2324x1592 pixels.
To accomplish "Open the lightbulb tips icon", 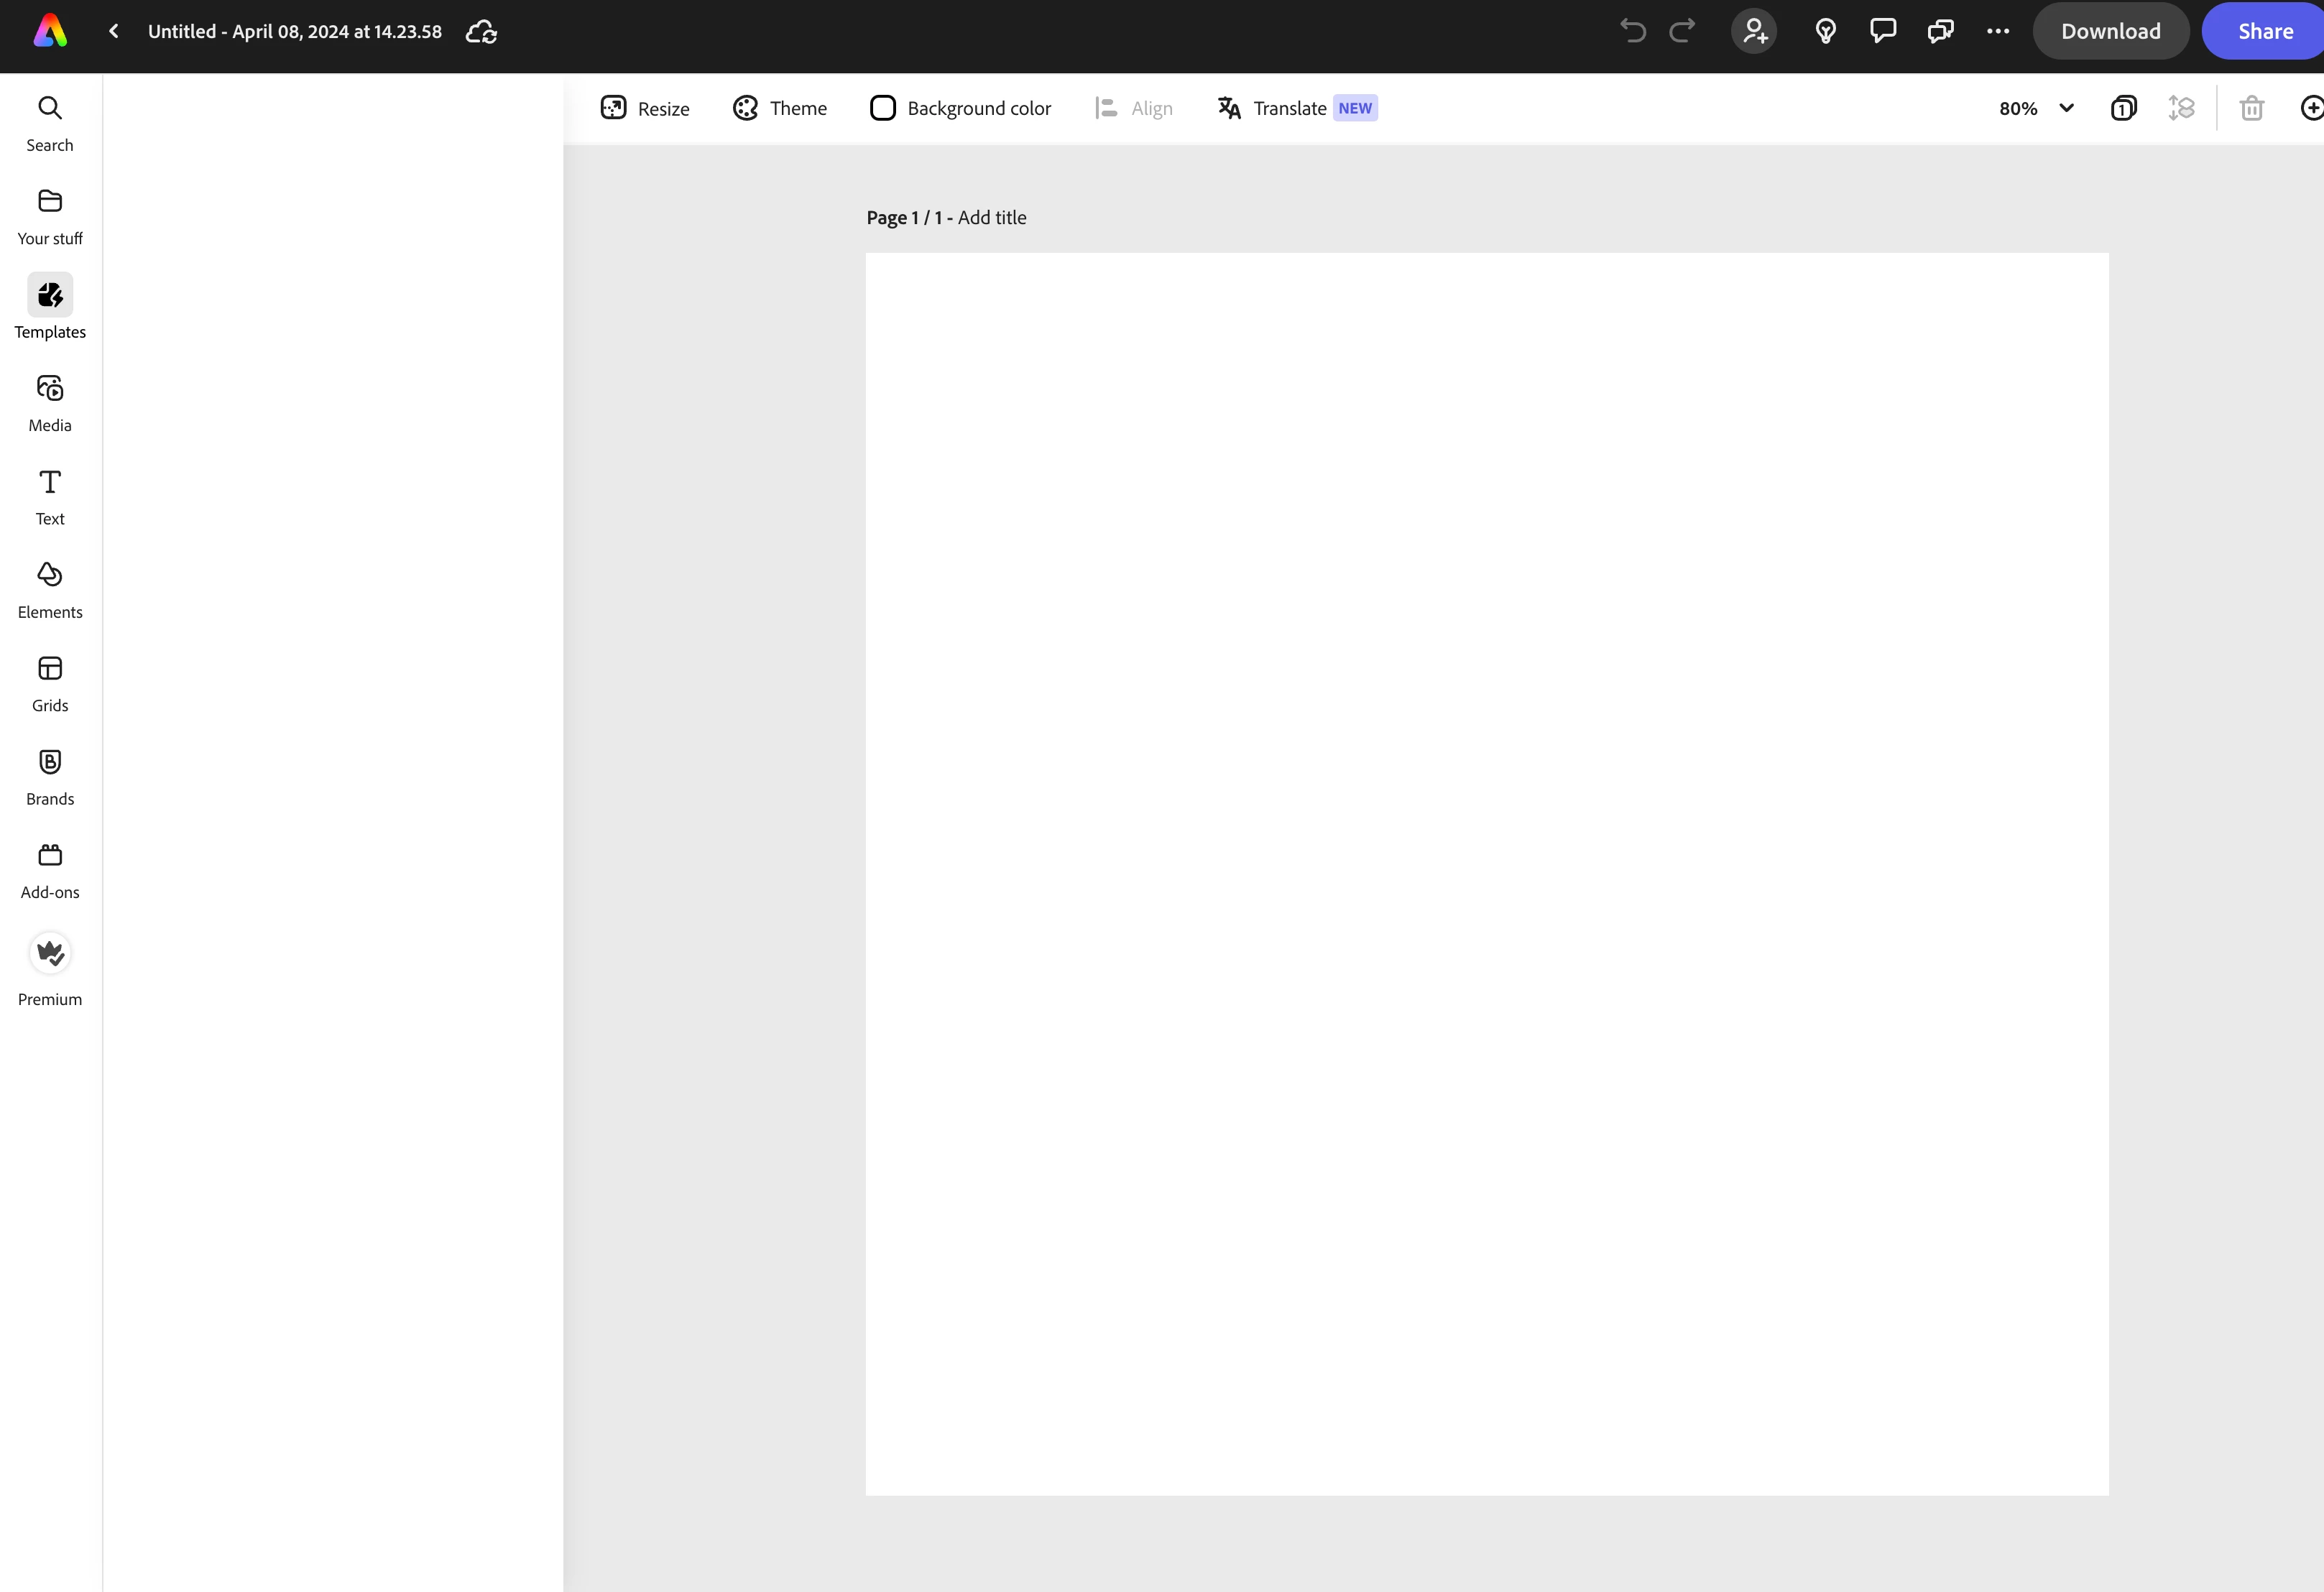I will (1825, 31).
